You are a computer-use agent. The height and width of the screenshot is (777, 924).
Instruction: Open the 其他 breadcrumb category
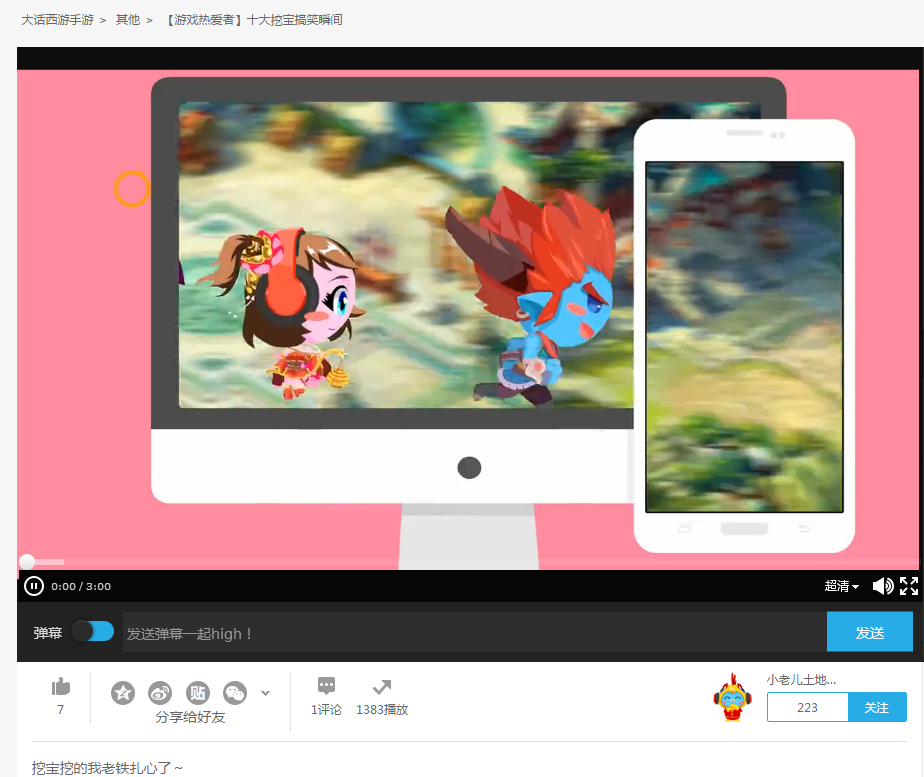tap(127, 20)
